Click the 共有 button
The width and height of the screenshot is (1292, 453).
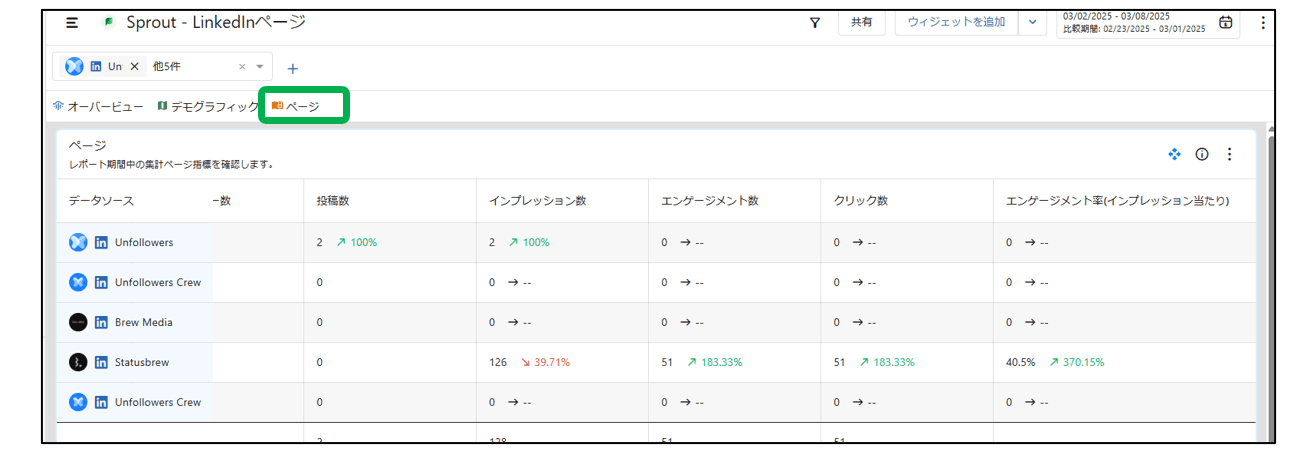click(x=860, y=22)
